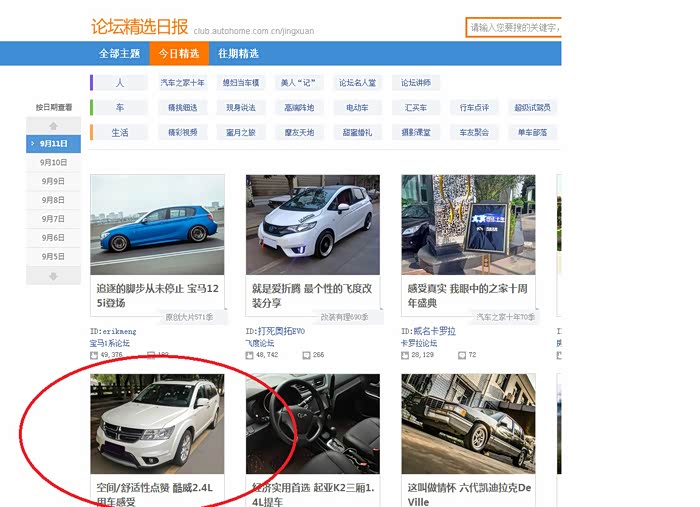Click views icon showing 48,742
The height and width of the screenshot is (507, 700).
tap(249, 355)
